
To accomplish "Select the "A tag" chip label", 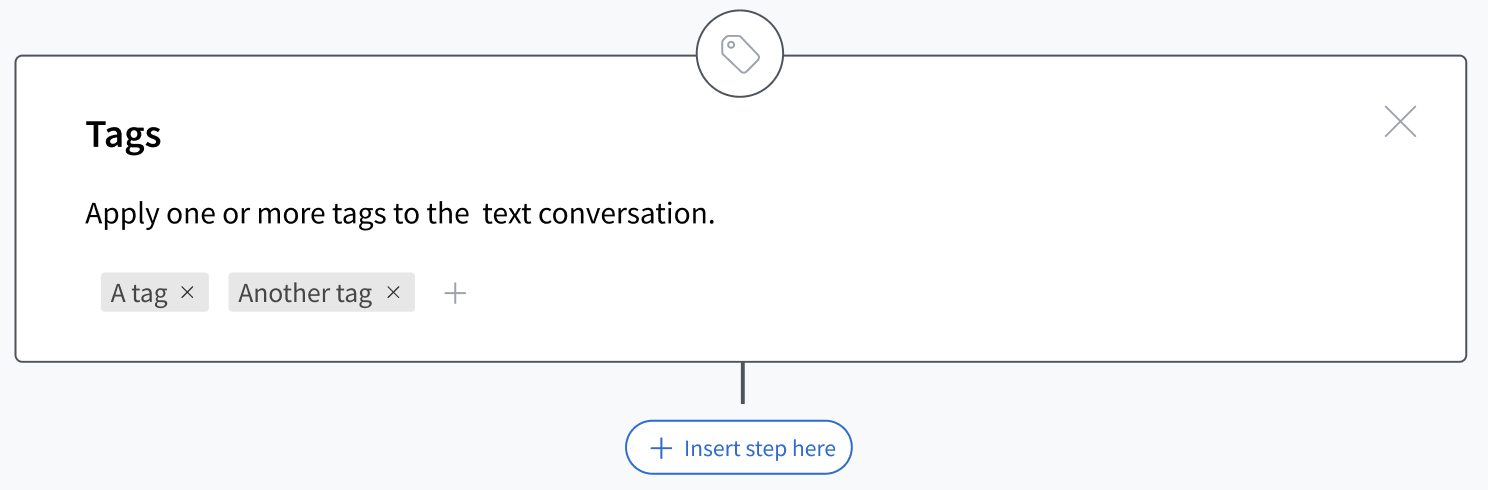I will click(x=139, y=293).
